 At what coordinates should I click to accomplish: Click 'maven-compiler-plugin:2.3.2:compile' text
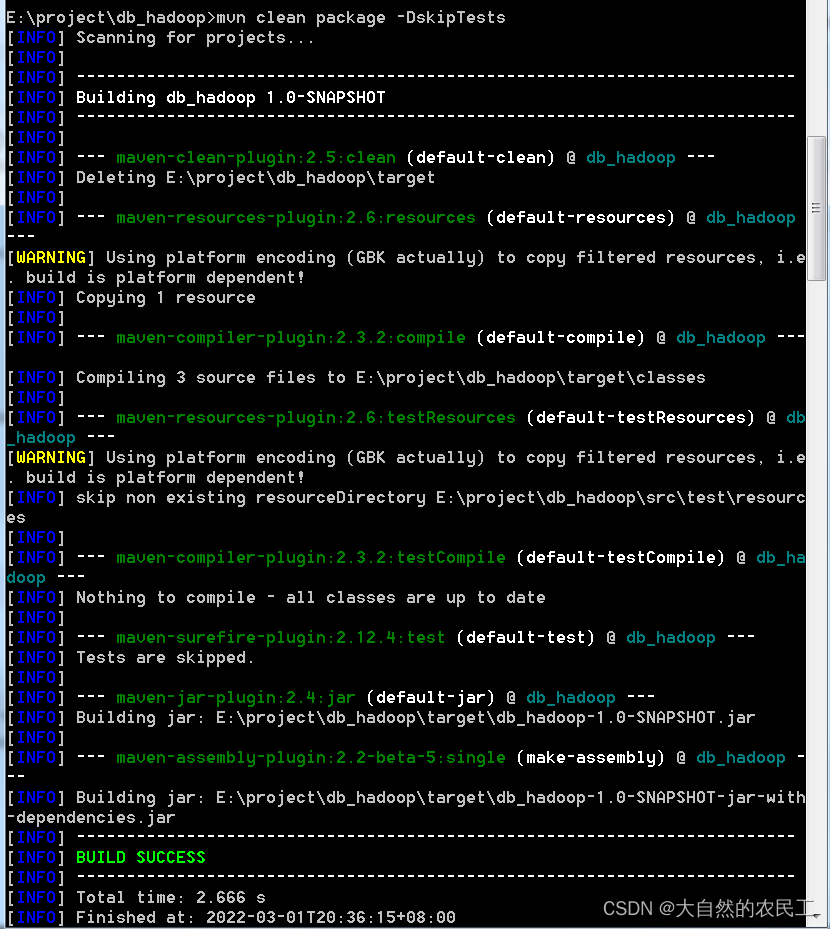291,338
